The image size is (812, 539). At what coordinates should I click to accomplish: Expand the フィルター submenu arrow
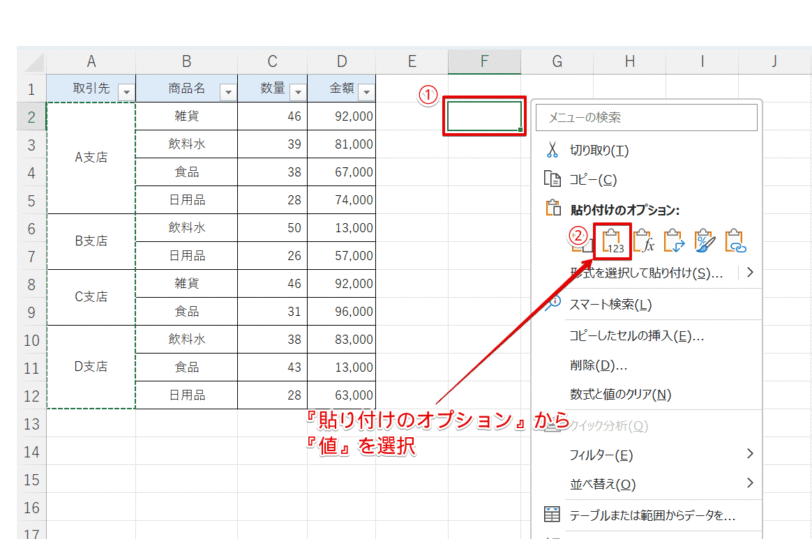[x=750, y=454]
